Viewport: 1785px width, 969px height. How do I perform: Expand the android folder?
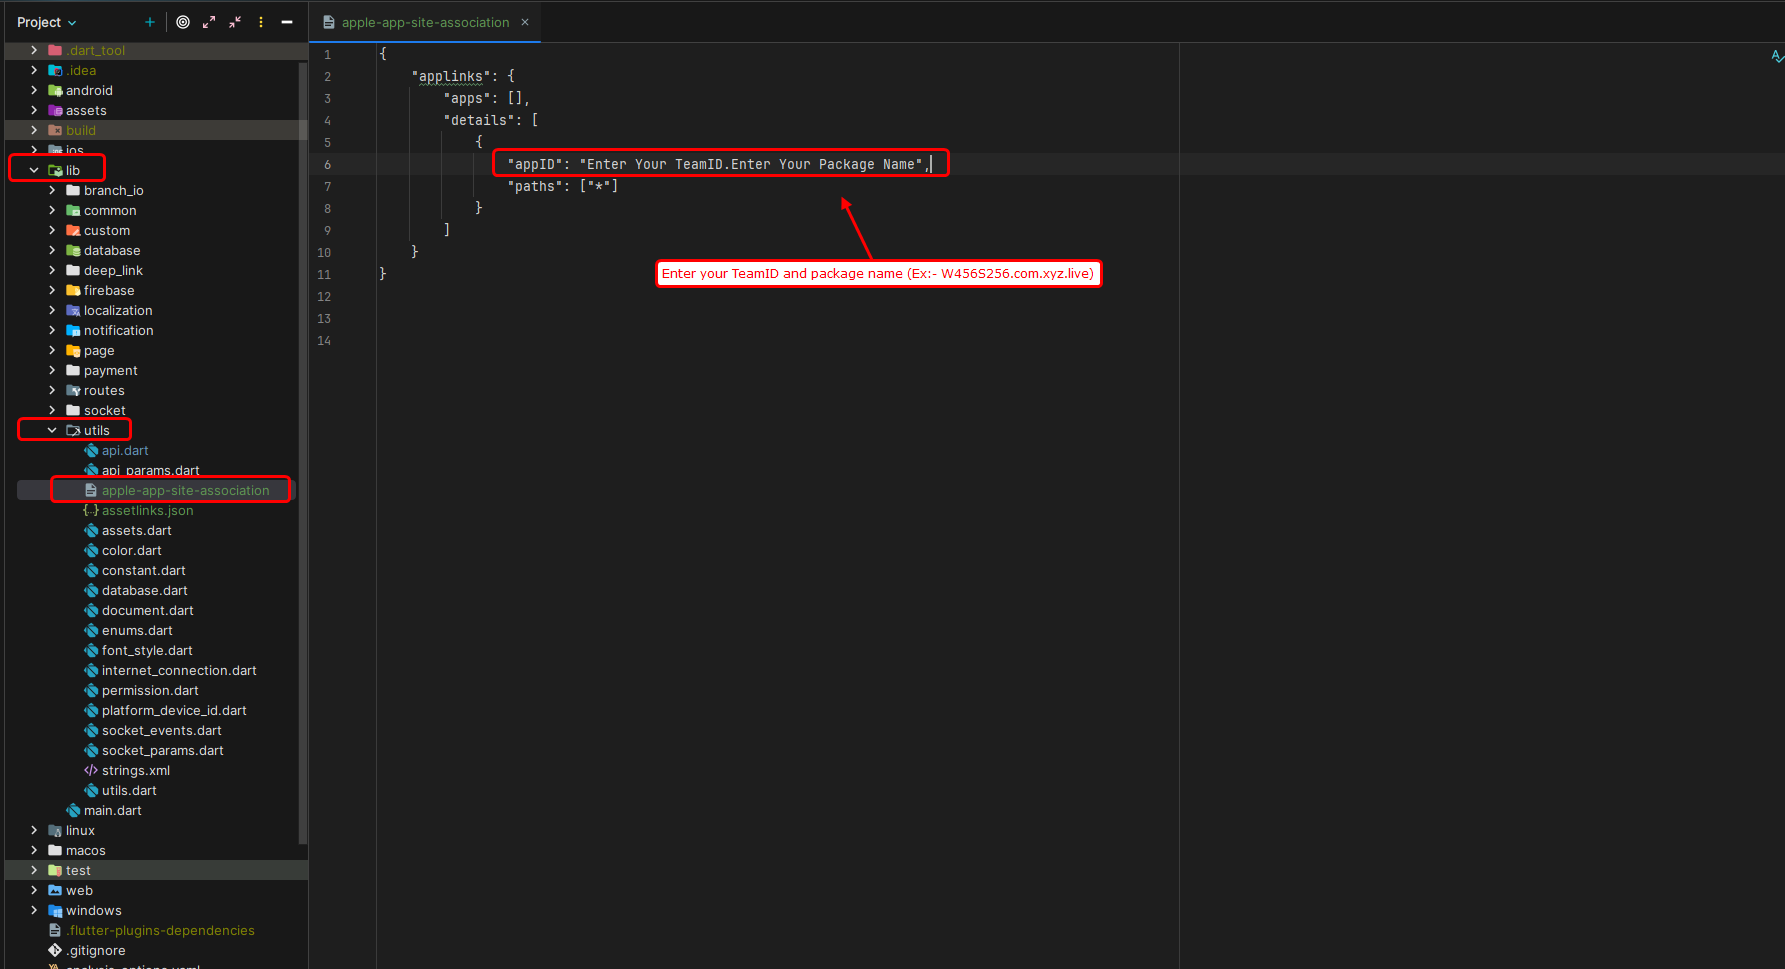(34, 90)
